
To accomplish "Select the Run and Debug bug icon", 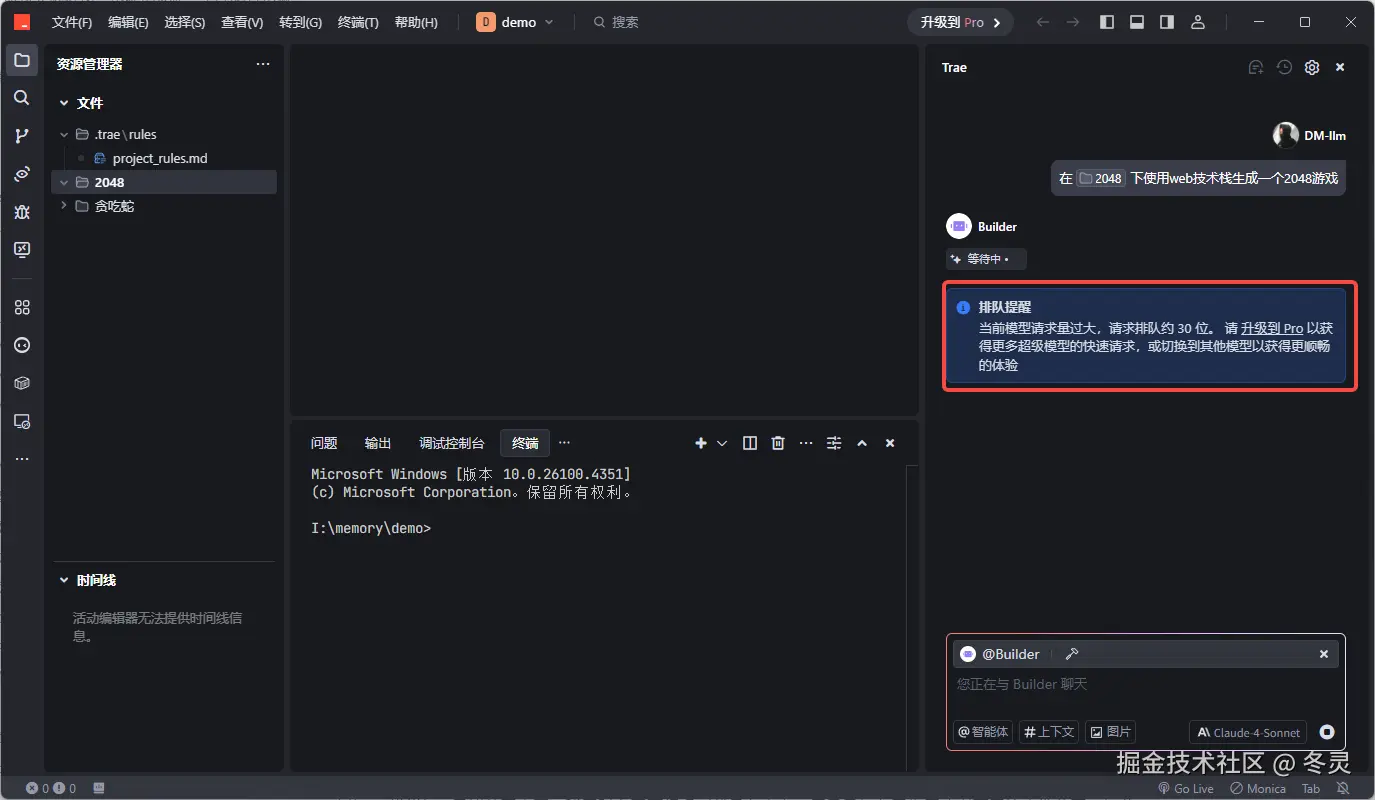I will pyautogui.click(x=21, y=212).
